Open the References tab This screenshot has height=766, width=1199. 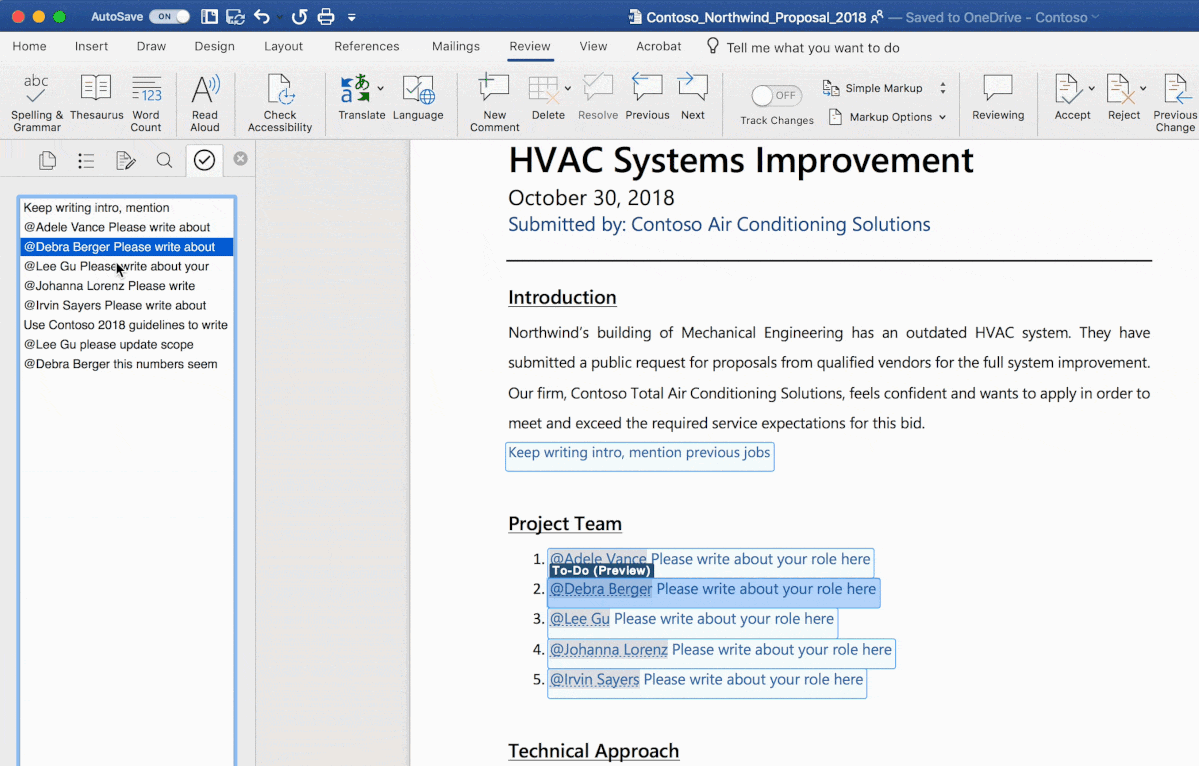point(366,46)
